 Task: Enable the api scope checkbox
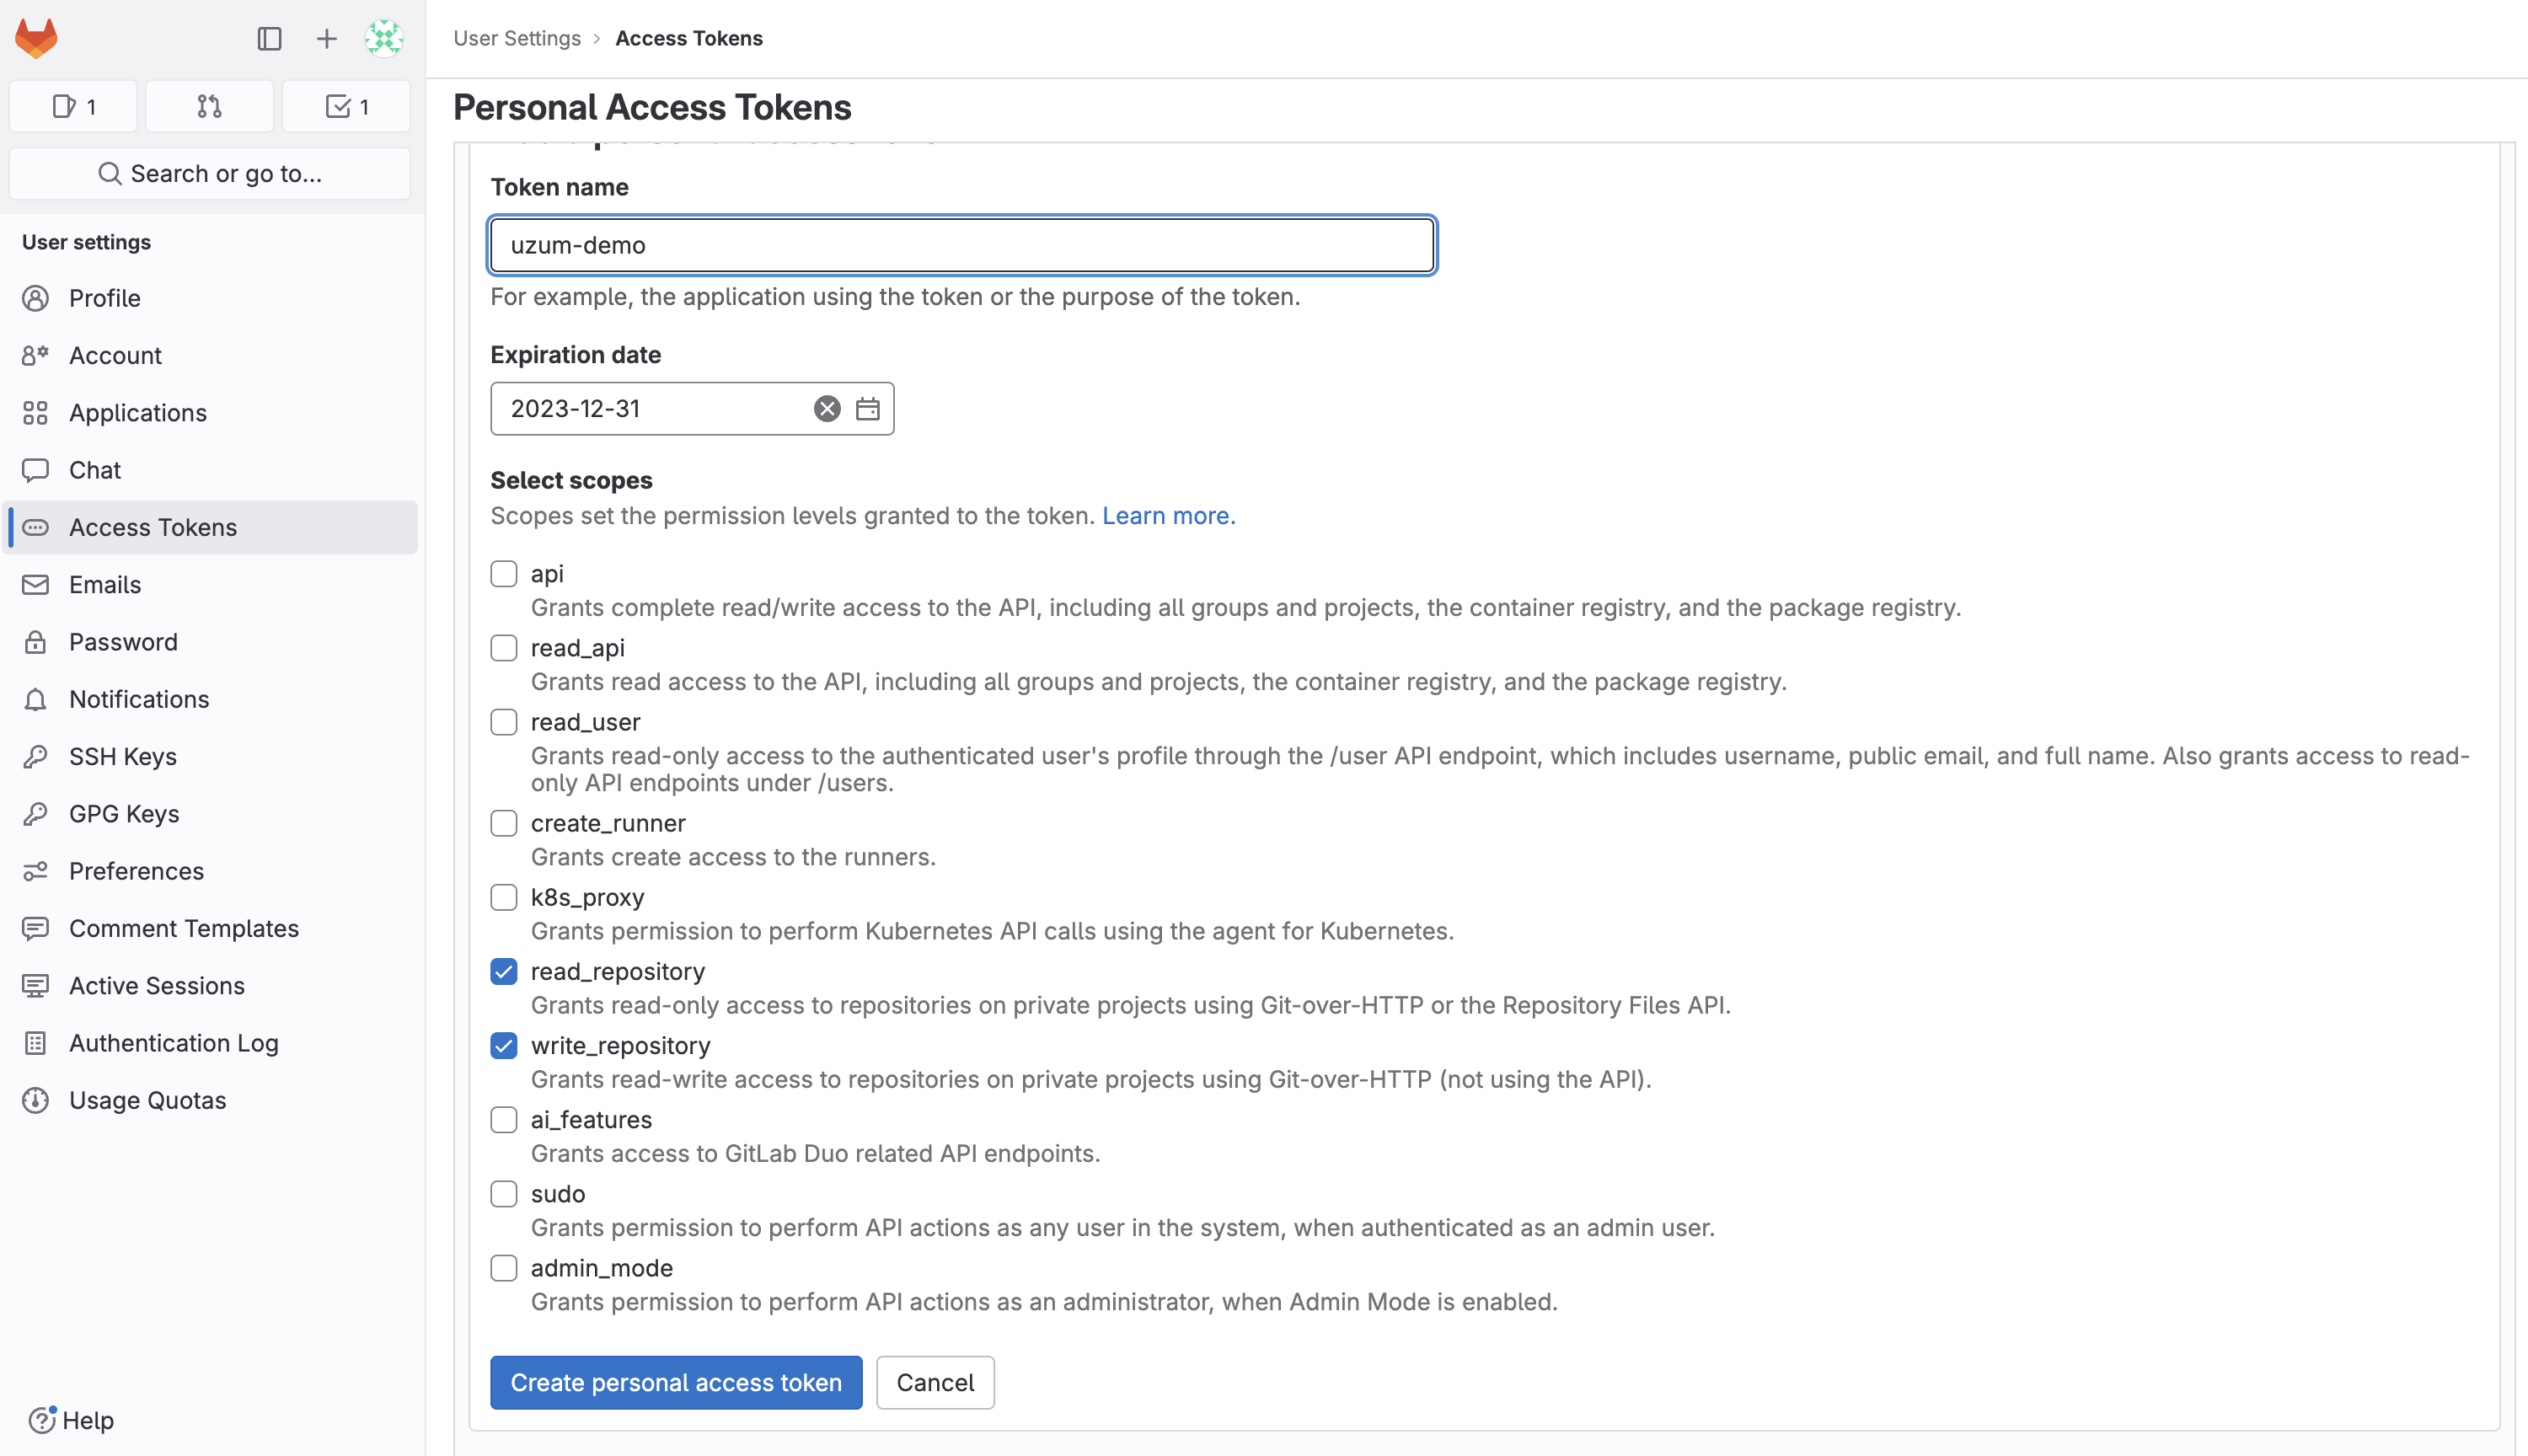coord(504,573)
